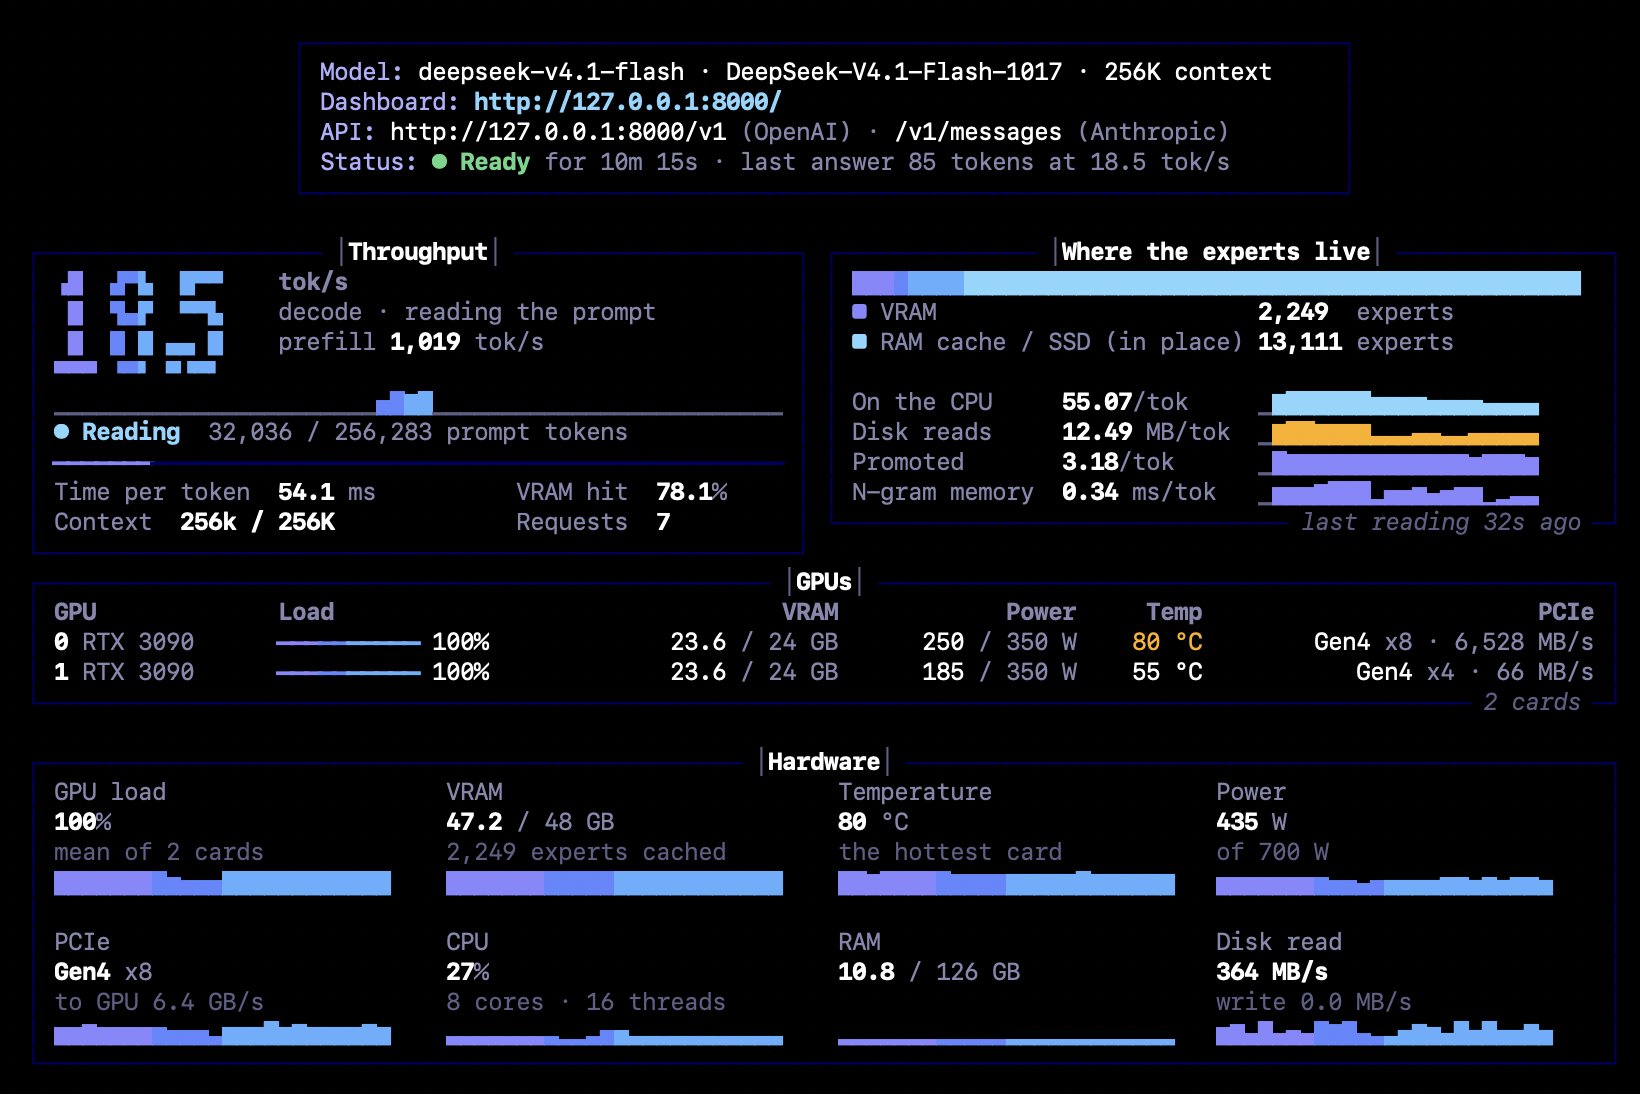The height and width of the screenshot is (1094, 1640).
Task: Click the experts distribution bar
Action: coord(1216,283)
